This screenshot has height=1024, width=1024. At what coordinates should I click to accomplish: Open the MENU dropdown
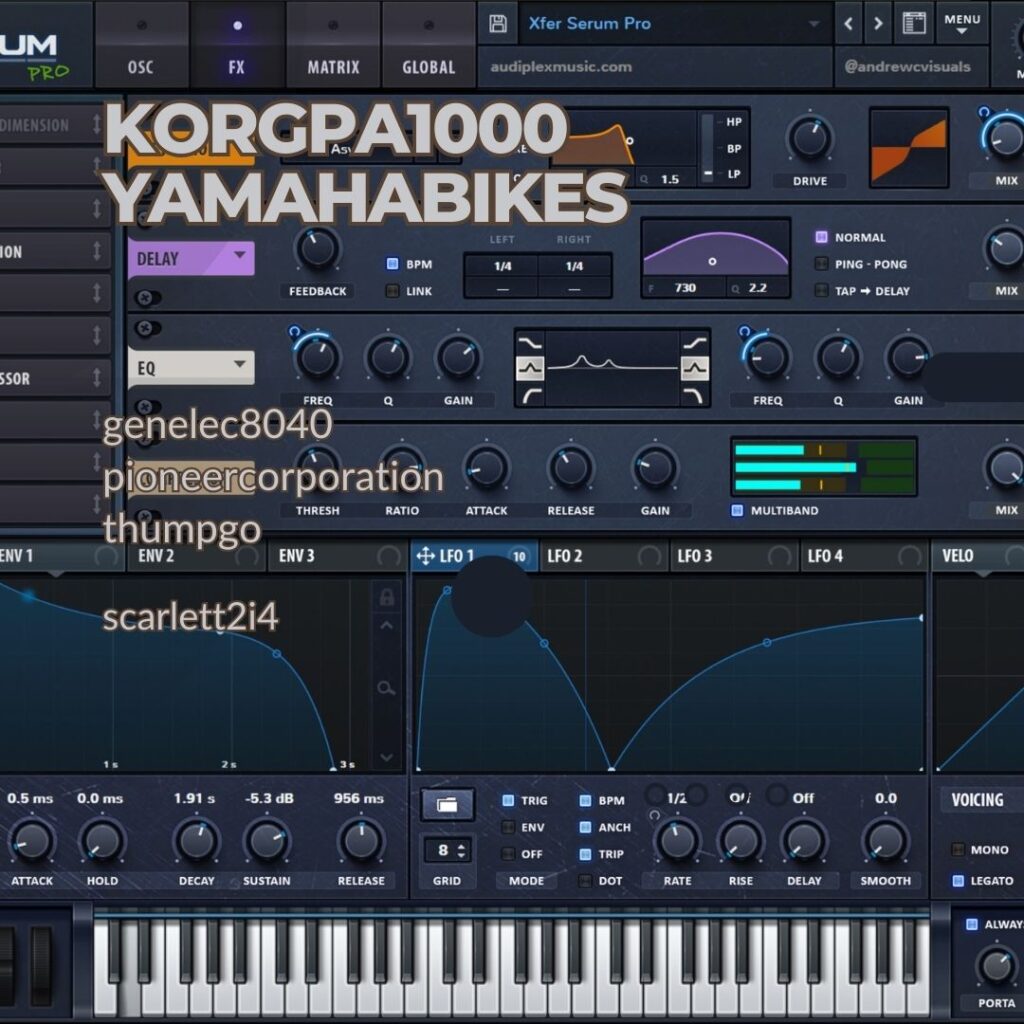(x=962, y=24)
